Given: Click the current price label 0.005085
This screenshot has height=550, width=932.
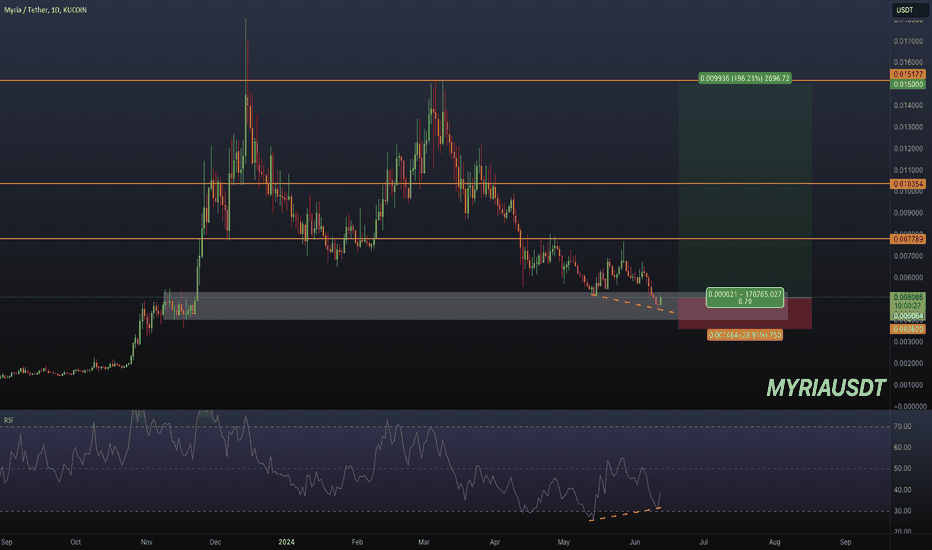Looking at the screenshot, I should [x=908, y=297].
